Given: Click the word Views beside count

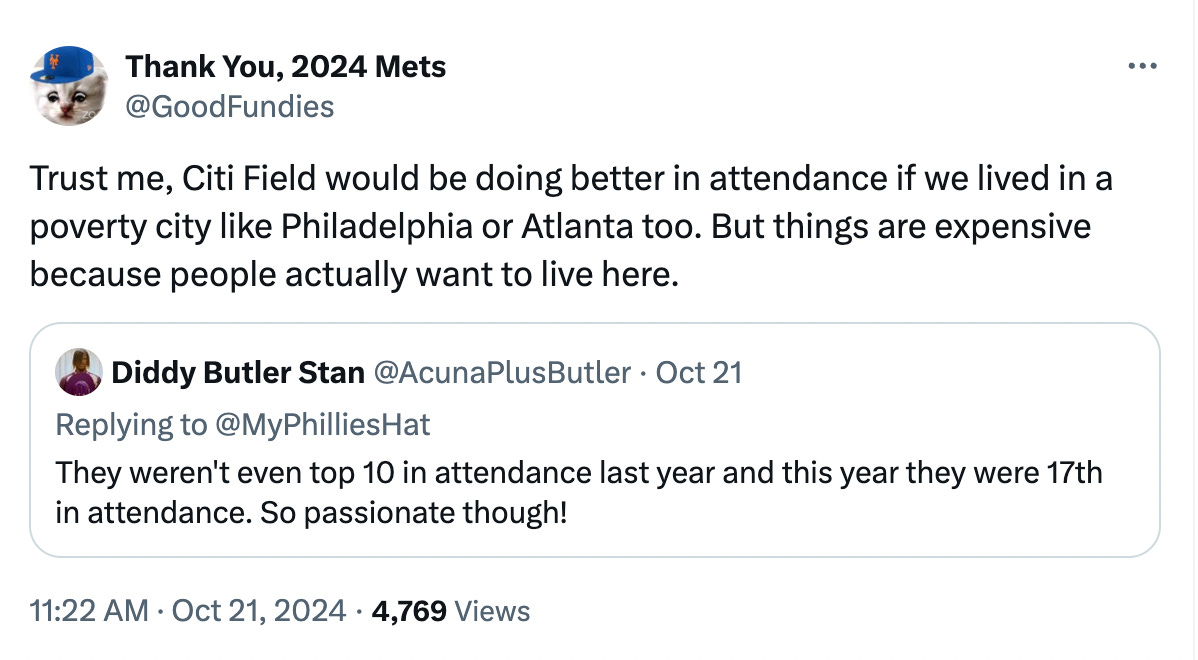Looking at the screenshot, I should (x=492, y=611).
